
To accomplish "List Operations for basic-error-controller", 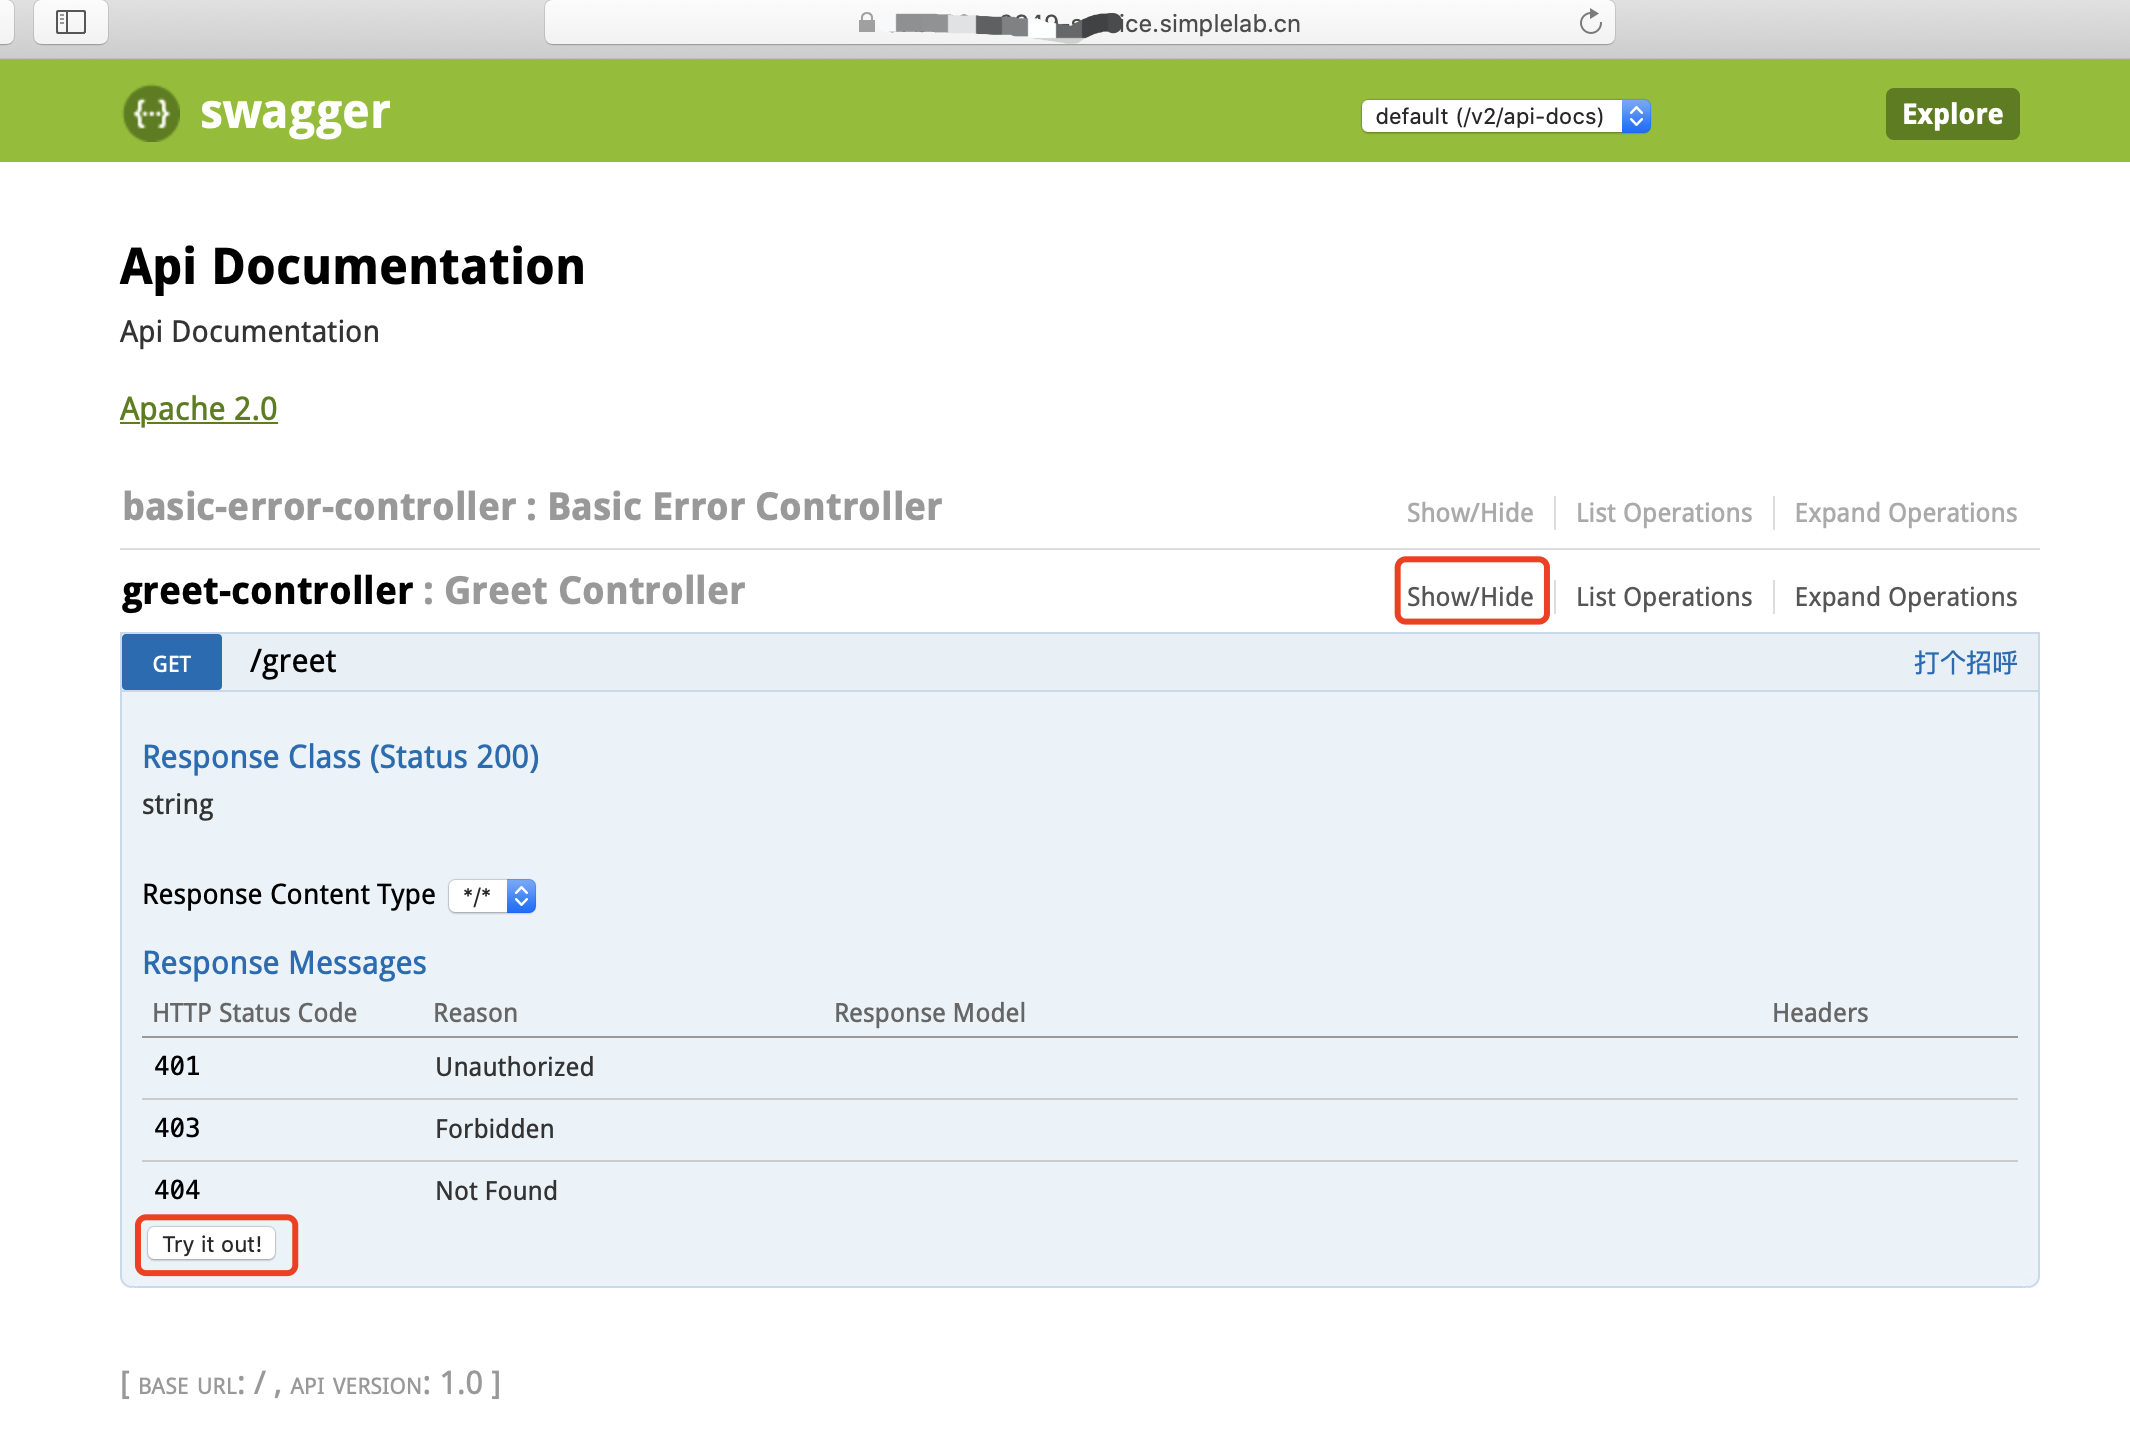I will coord(1663,512).
